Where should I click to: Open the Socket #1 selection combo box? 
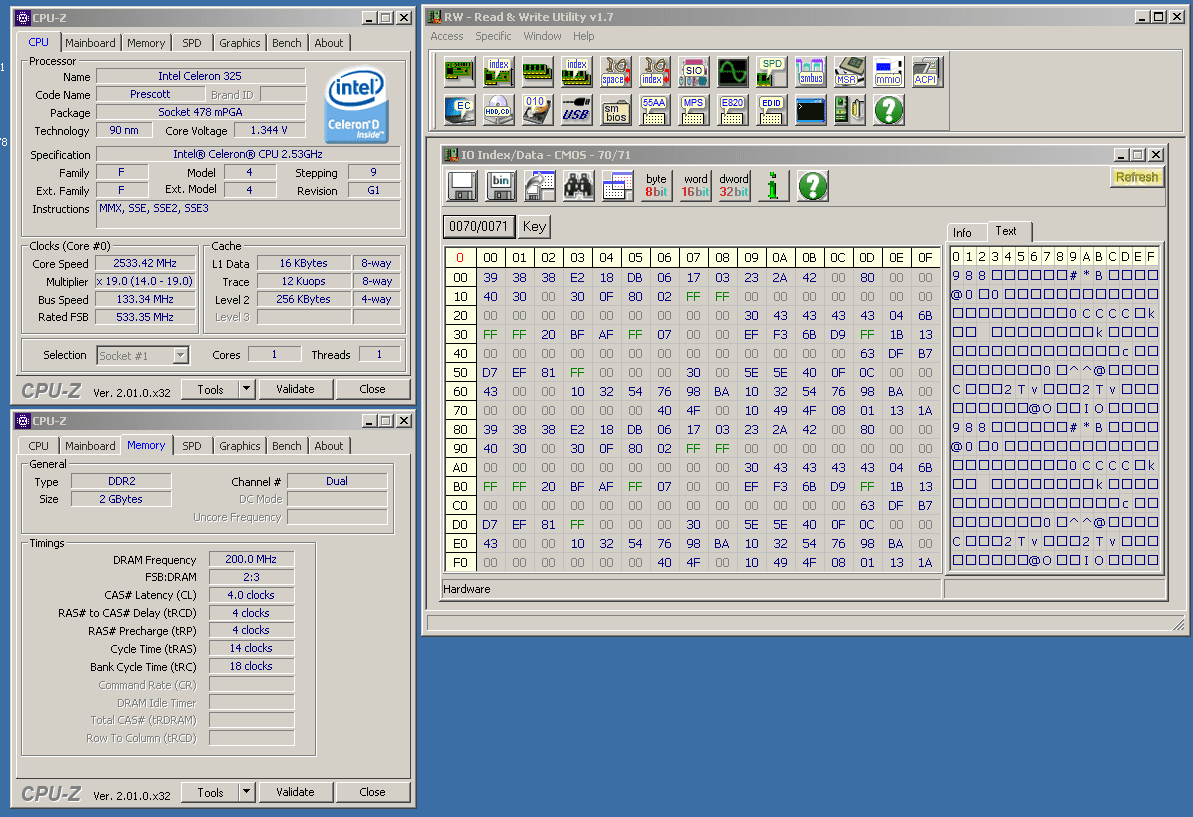[142, 355]
